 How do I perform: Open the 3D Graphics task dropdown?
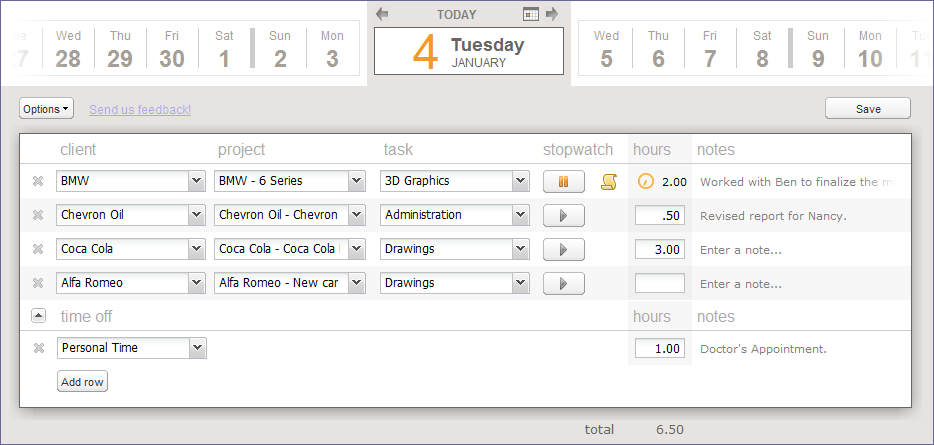tap(520, 181)
